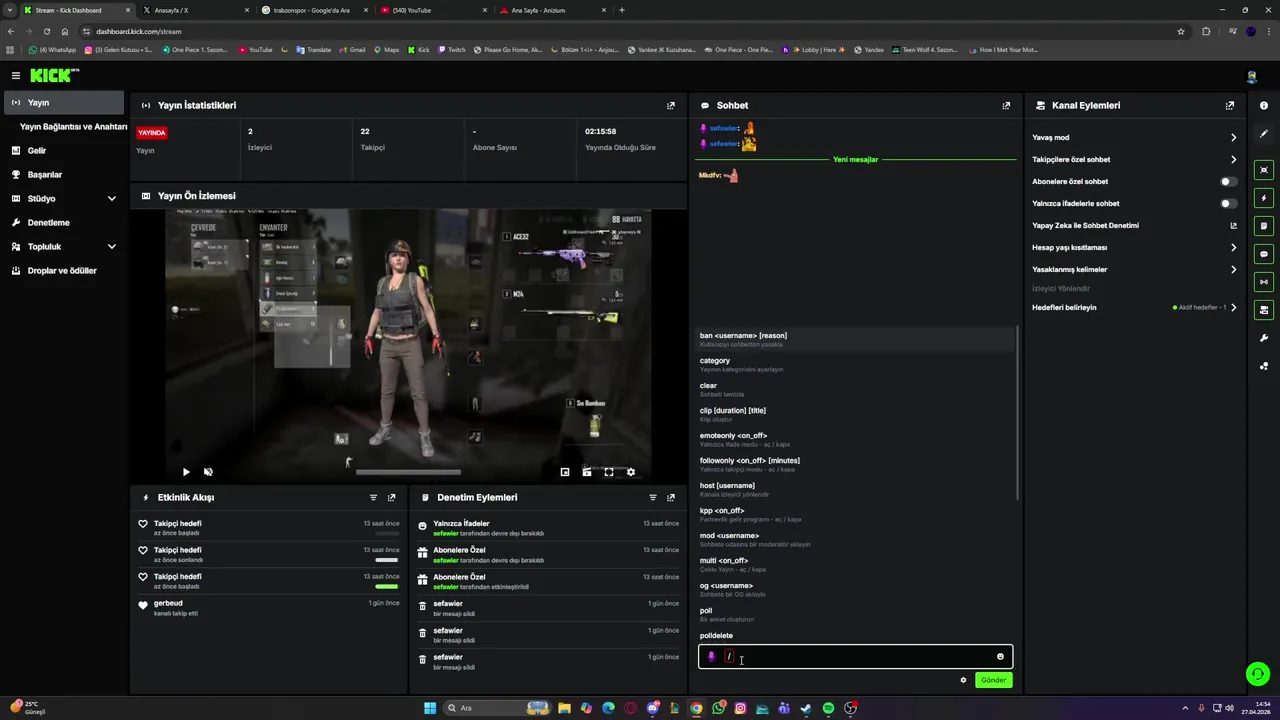Open the Windows Start menu
This screenshot has height=720, width=1280.
[x=430, y=708]
